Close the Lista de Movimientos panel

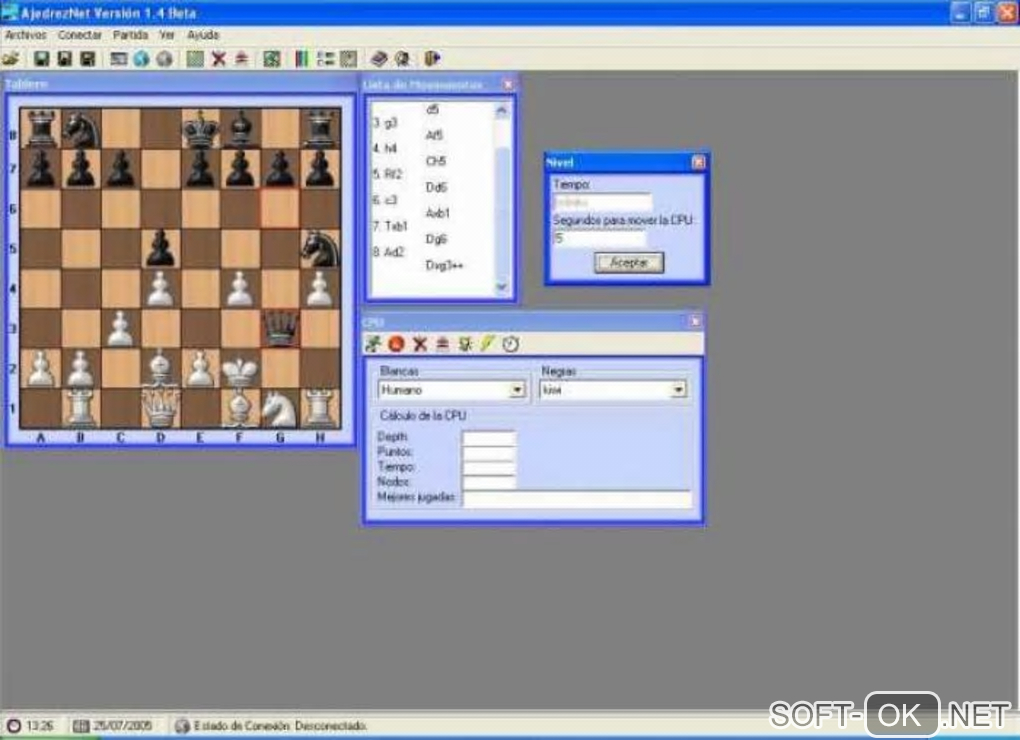(508, 85)
